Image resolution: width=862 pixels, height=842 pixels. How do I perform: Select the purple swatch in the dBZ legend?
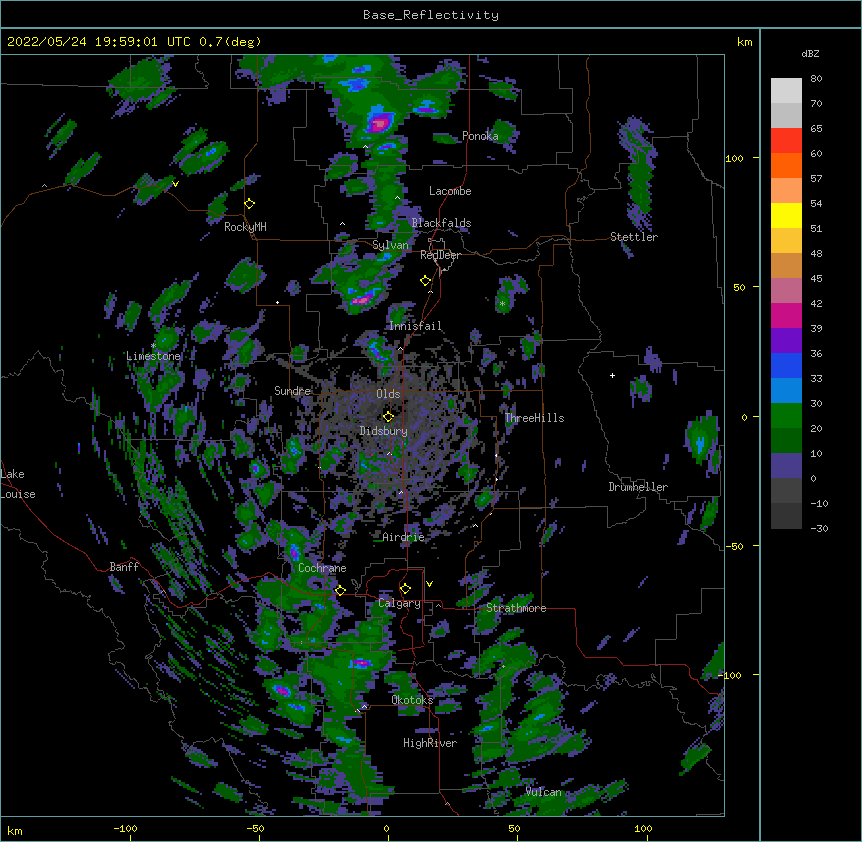(786, 341)
